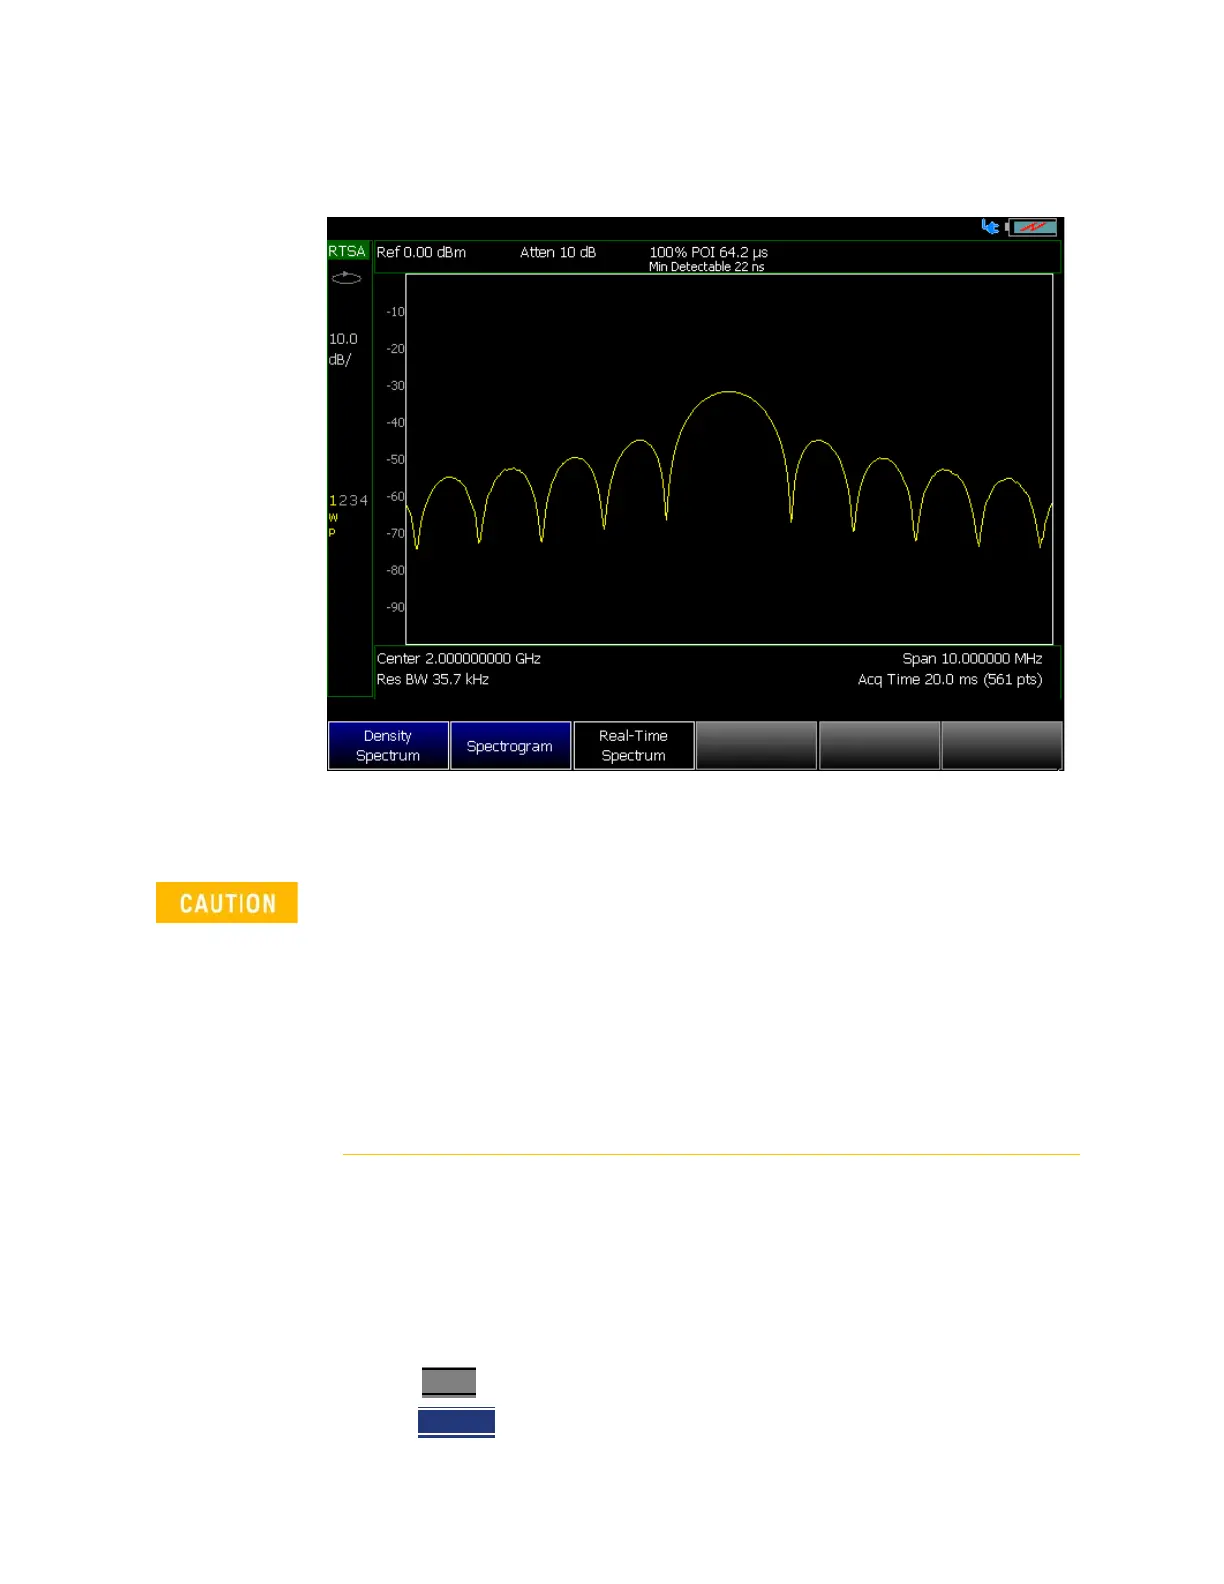Click the gray sample key below screen
The height and width of the screenshot is (1584, 1224).
pyautogui.click(x=449, y=1382)
